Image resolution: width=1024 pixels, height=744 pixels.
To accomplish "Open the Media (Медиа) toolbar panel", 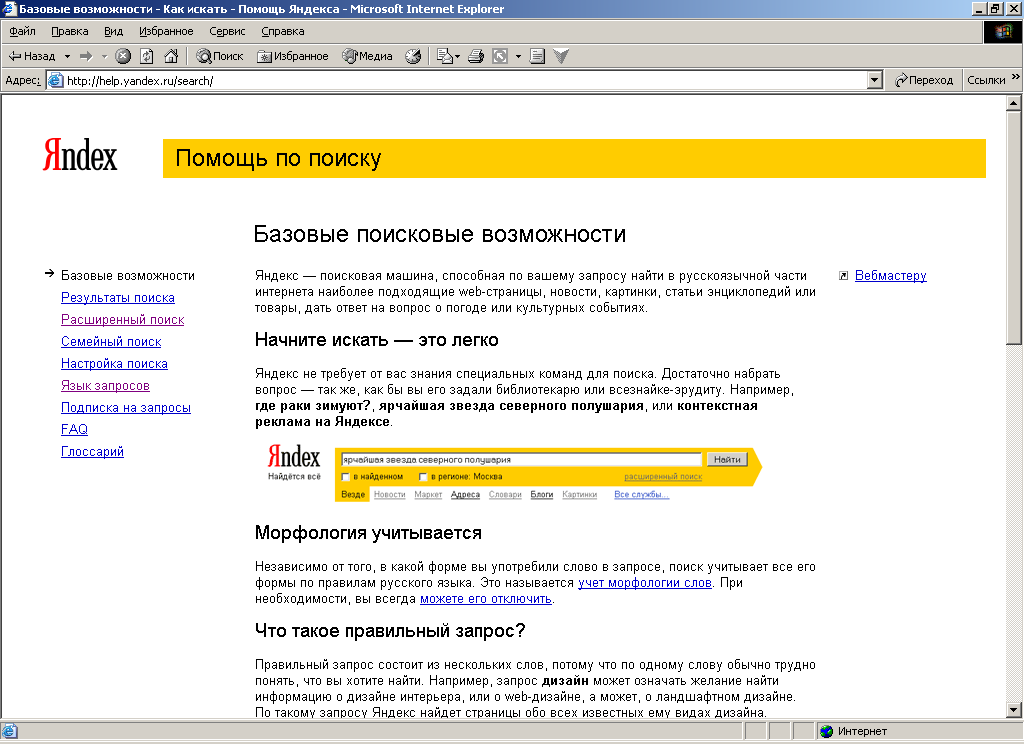I will click(x=368, y=56).
